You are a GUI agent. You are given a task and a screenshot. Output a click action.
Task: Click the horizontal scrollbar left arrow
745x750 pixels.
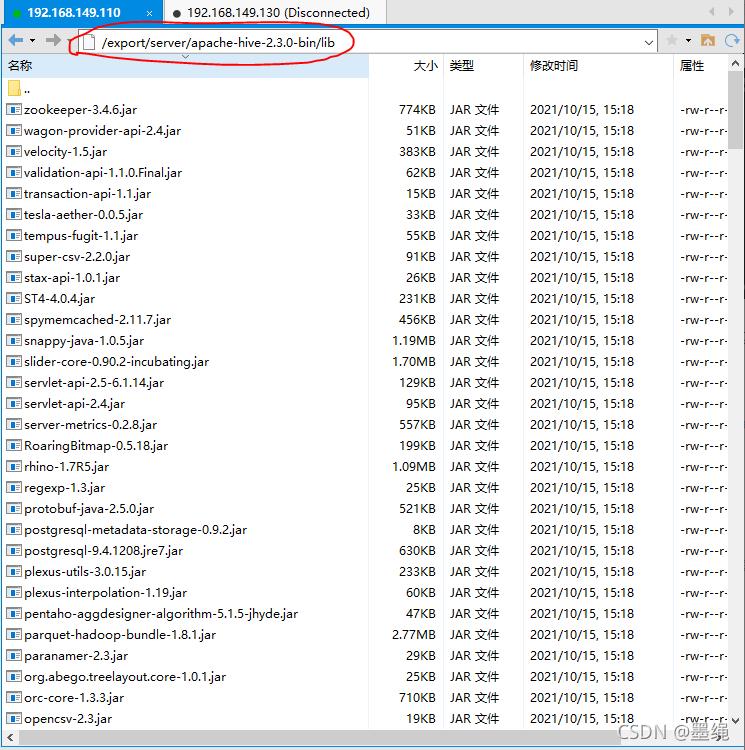pyautogui.click(x=10, y=738)
